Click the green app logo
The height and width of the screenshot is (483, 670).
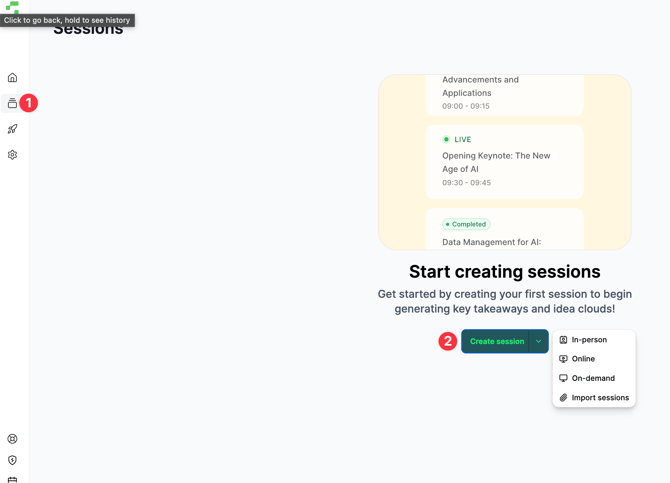coord(12,6)
